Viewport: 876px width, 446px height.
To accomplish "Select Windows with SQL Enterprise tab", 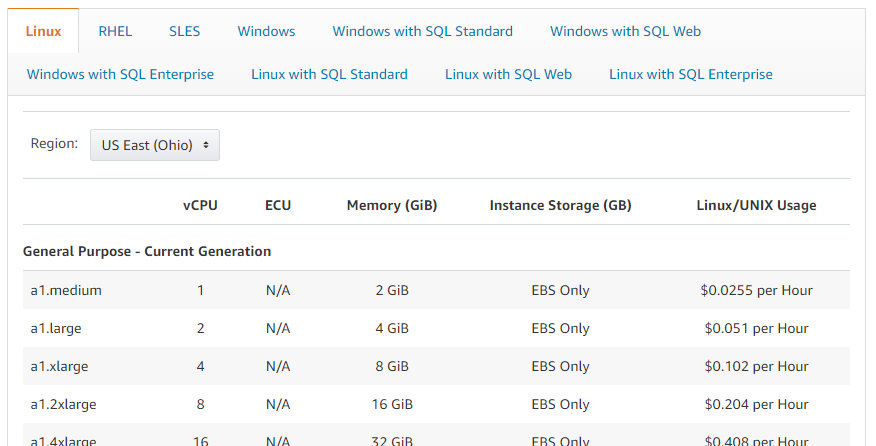I will [x=120, y=74].
